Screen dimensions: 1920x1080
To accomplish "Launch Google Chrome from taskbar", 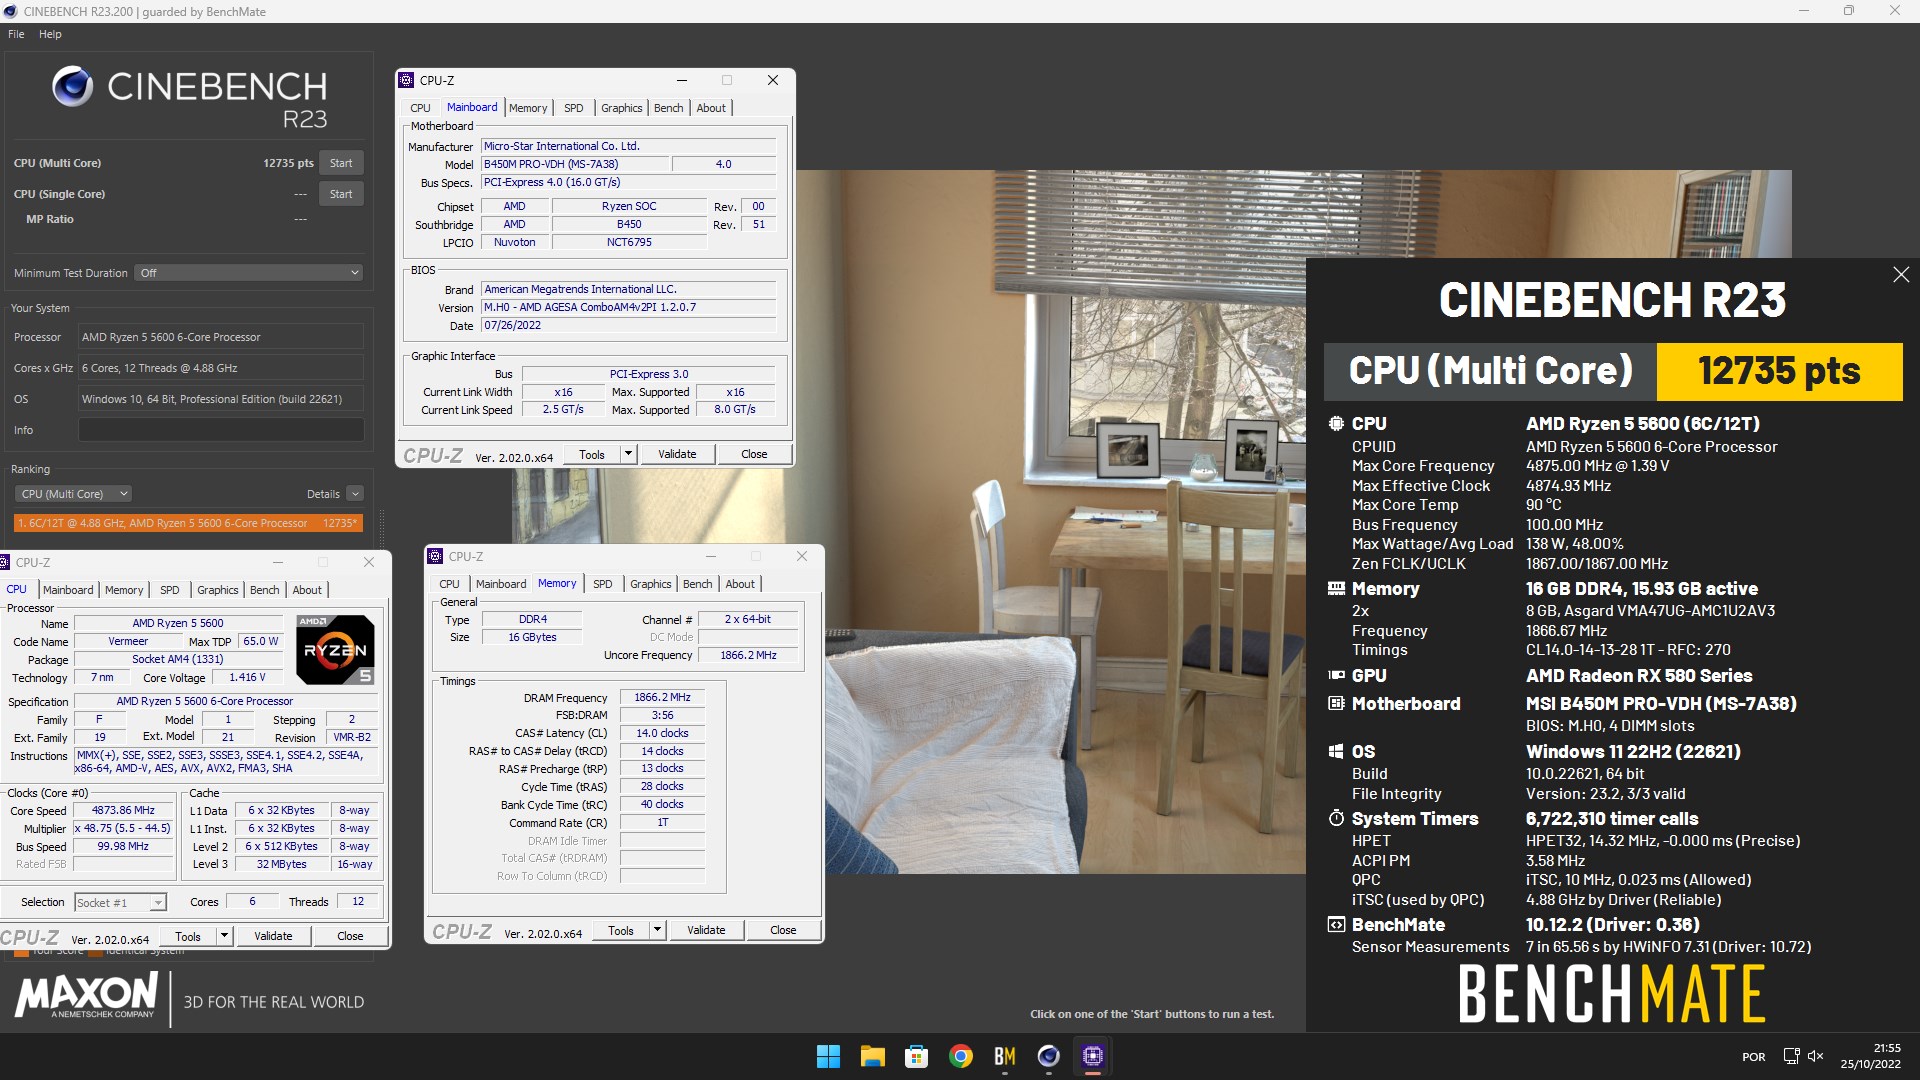I will (x=961, y=1056).
